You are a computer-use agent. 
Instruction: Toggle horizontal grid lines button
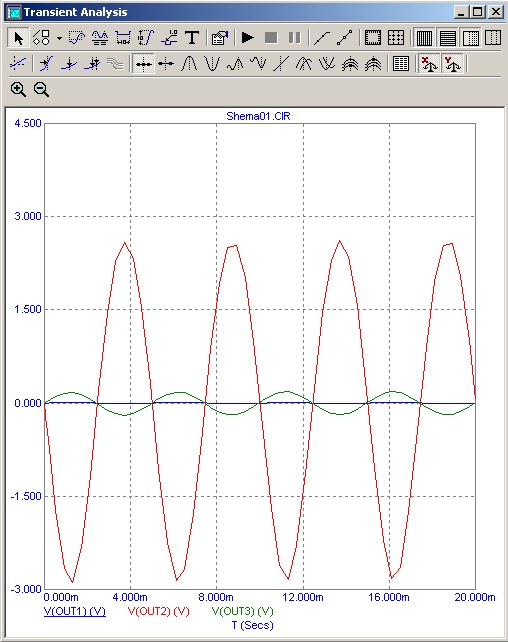pyautogui.click(x=447, y=38)
